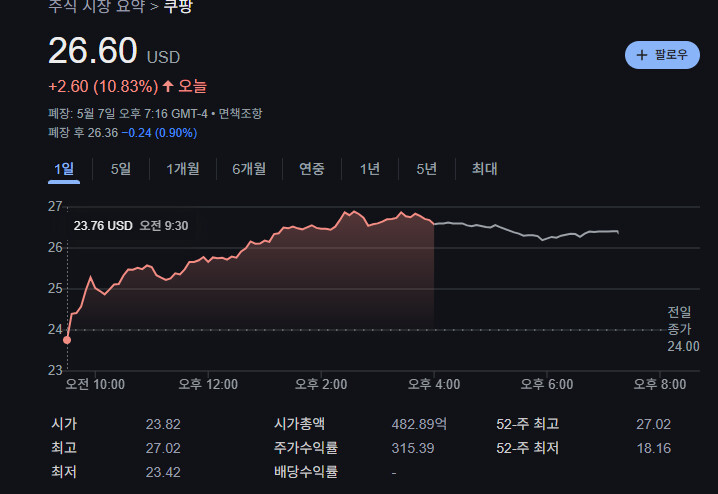Viewport: 718px width, 494px height.
Task: Switch to the 최대 range tab
Action: (x=484, y=169)
